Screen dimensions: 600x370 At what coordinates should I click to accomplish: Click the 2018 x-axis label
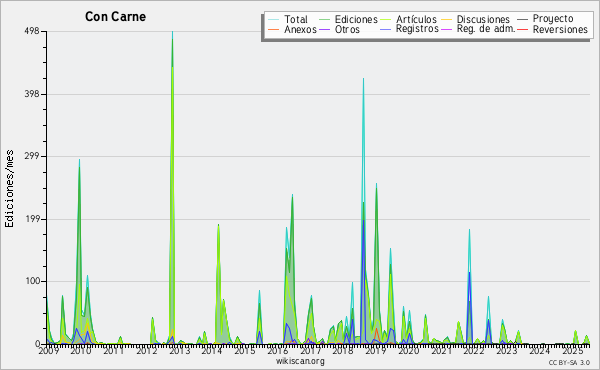pos(343,351)
